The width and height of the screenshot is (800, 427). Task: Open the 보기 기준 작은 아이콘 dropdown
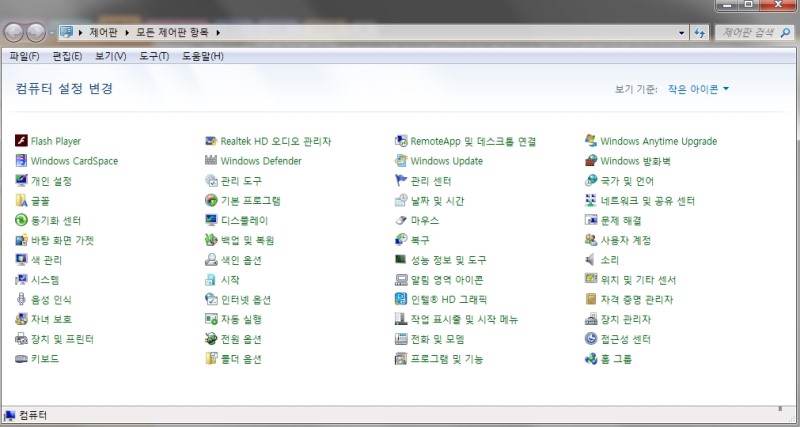click(698, 89)
